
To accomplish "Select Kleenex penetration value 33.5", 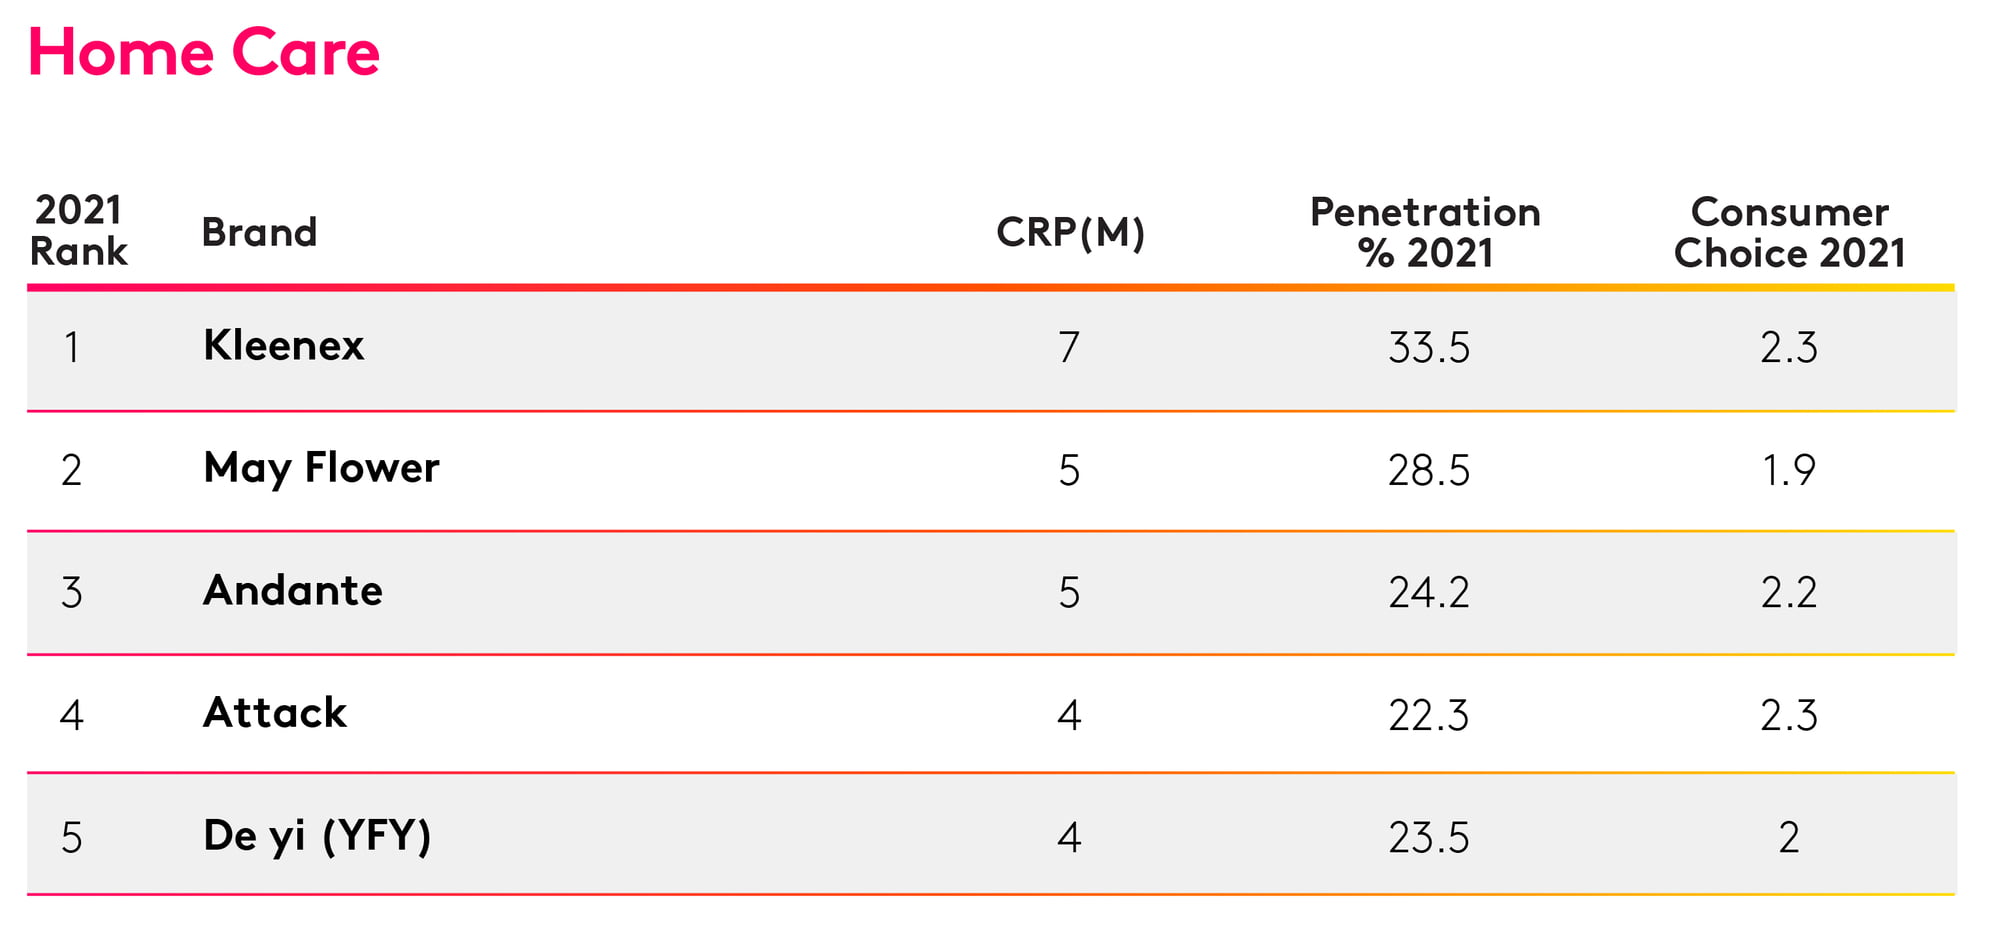I will (x=1429, y=348).
